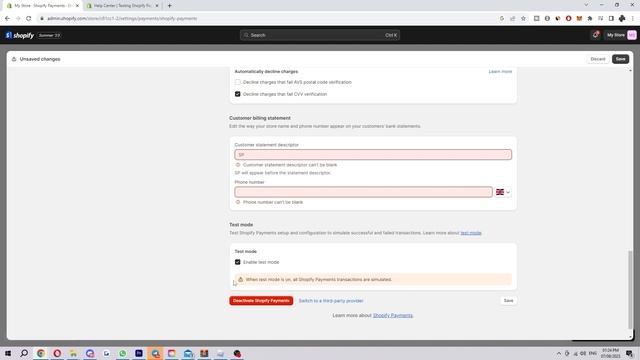Click the phone number input field

(363, 192)
